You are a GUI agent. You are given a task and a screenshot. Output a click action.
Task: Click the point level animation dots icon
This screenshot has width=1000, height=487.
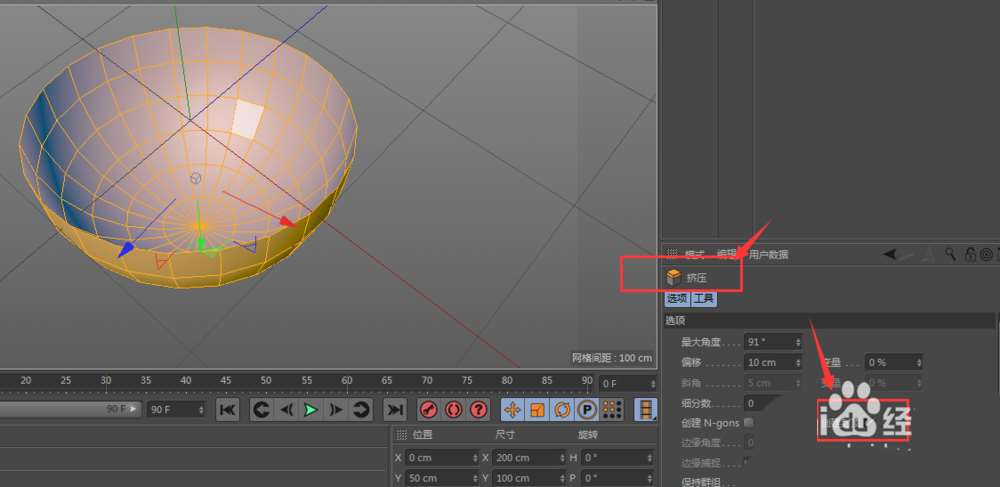pos(612,410)
